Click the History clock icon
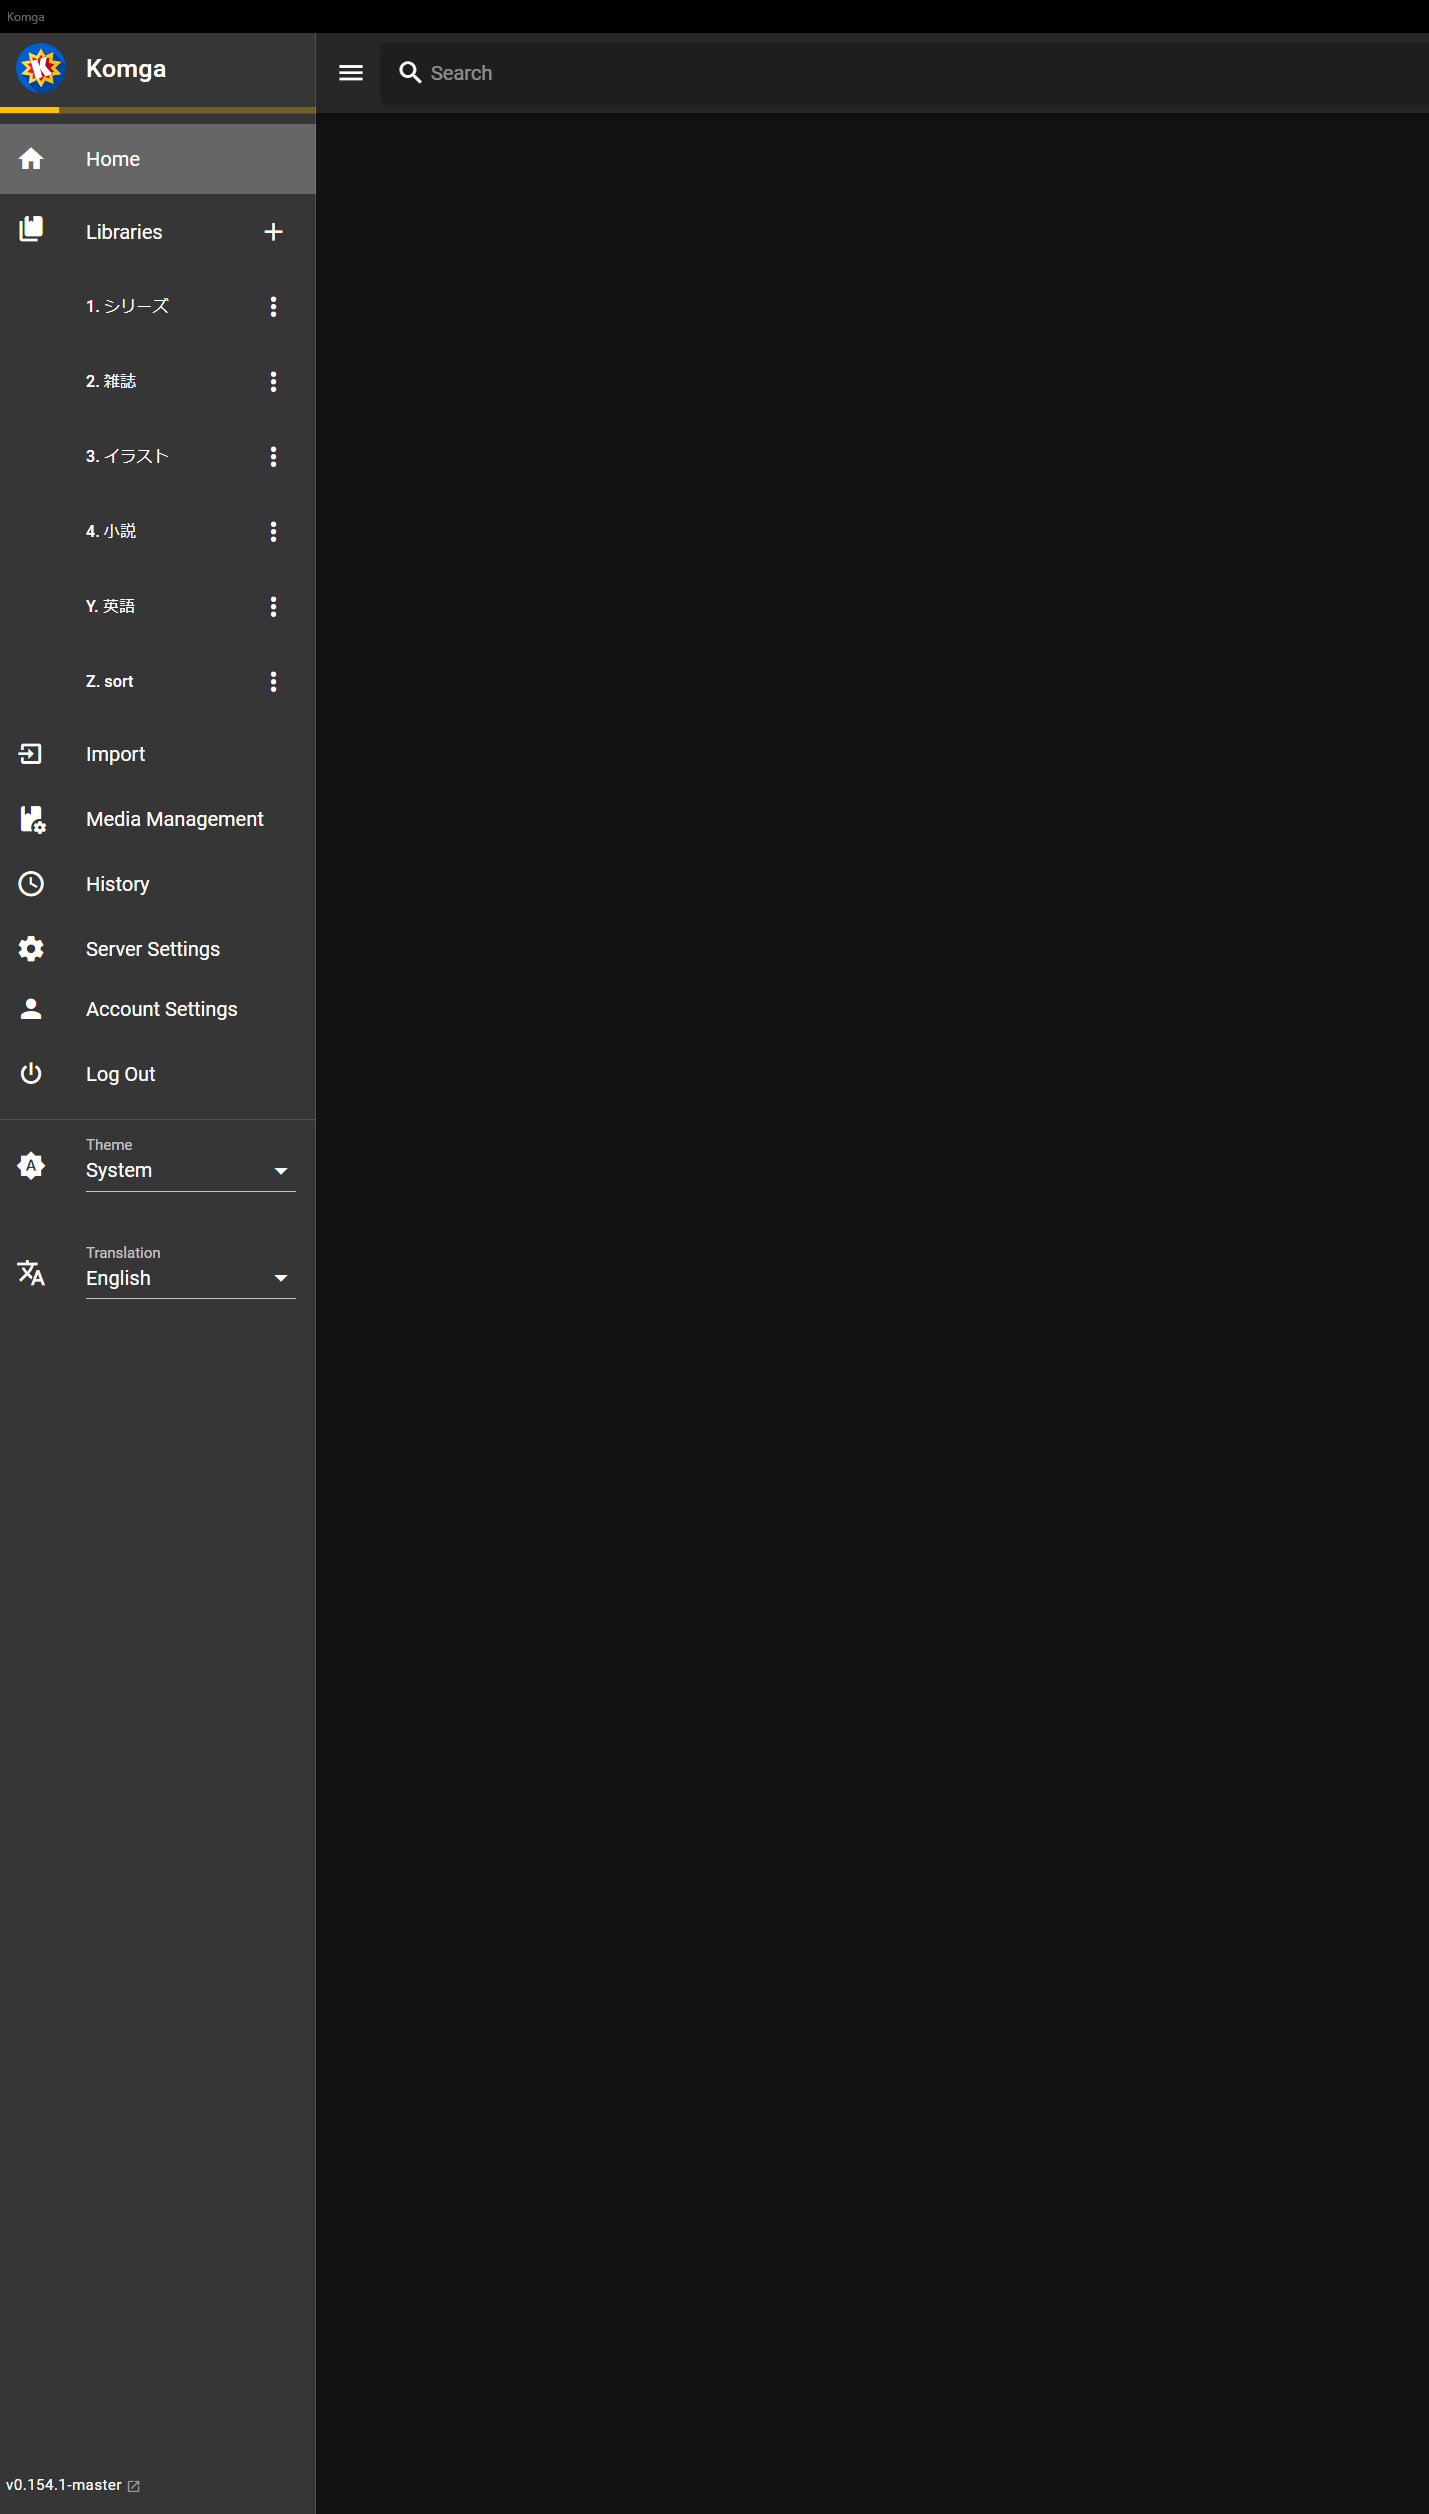Viewport: 1429px width, 2514px height. [x=31, y=884]
